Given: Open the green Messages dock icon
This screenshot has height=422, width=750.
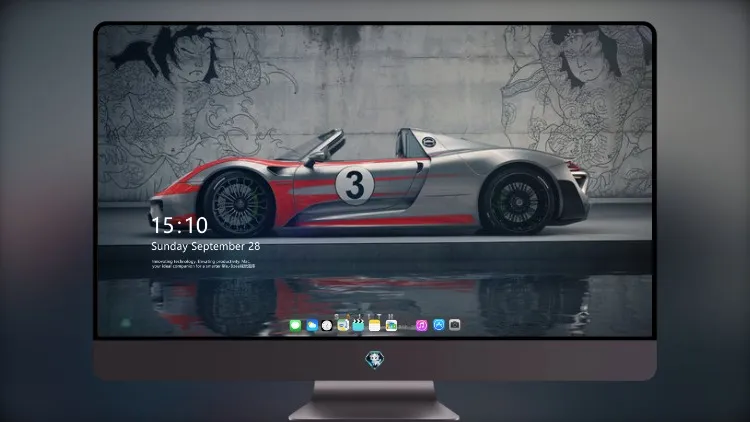Looking at the screenshot, I should [295, 325].
